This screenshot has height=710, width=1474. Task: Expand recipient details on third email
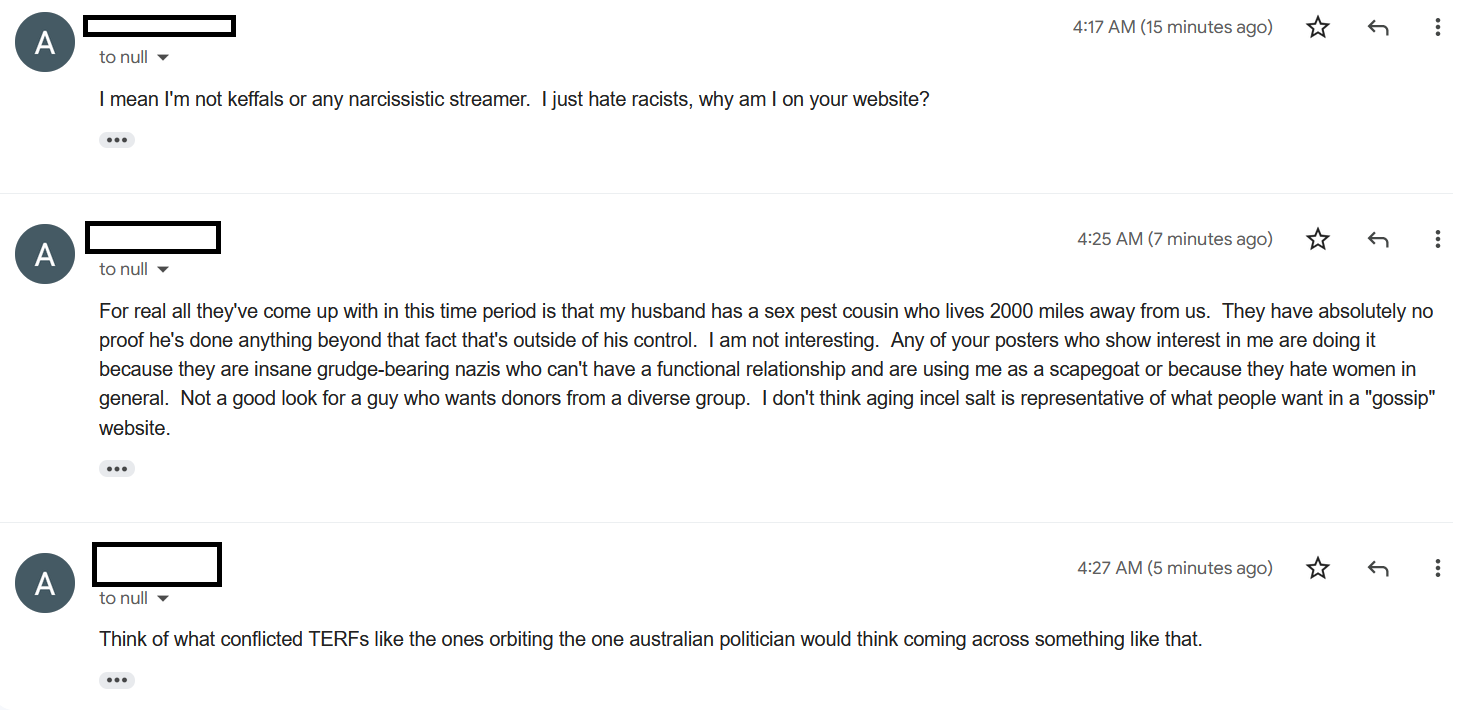click(163, 599)
